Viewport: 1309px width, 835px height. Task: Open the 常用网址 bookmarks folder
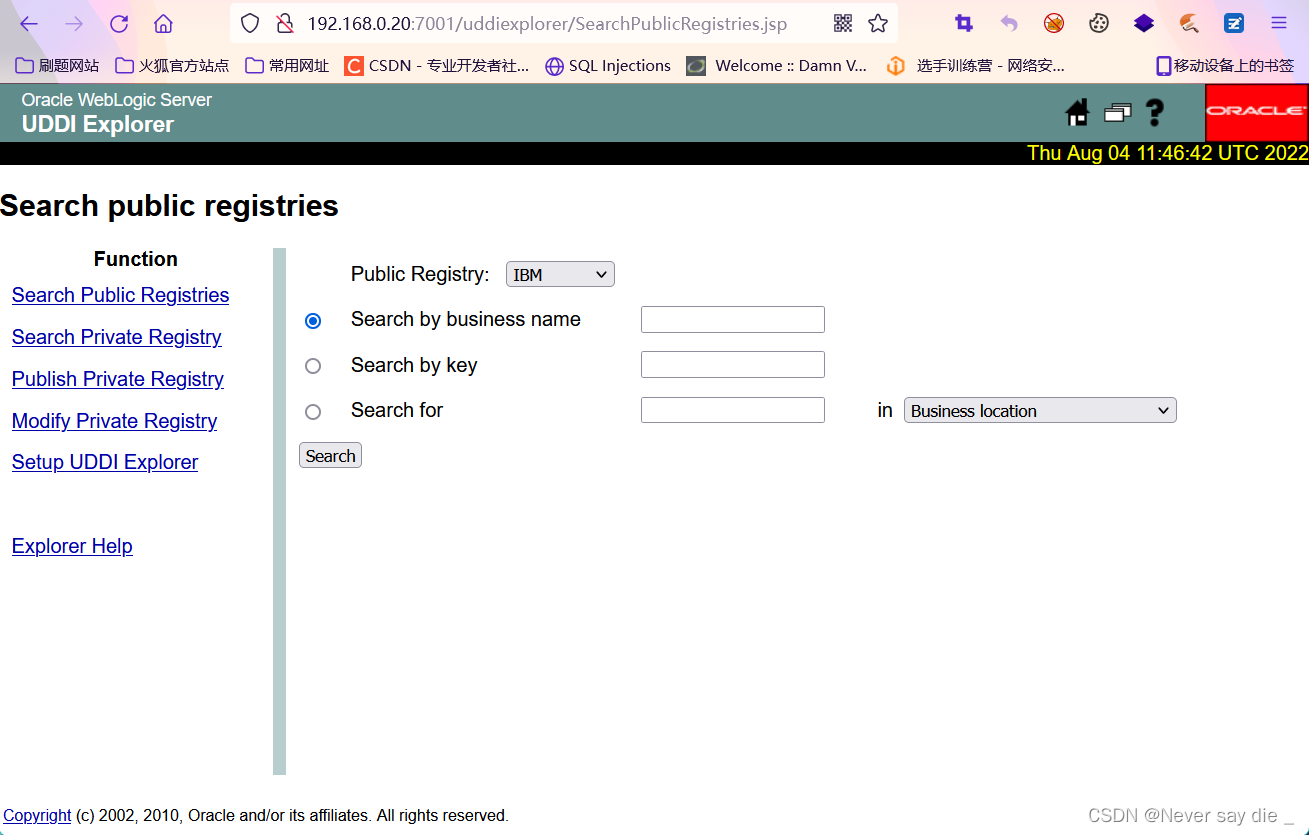(x=286, y=65)
